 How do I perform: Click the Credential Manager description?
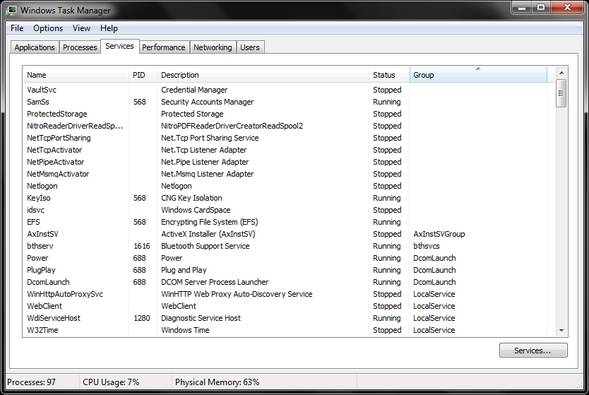click(x=194, y=90)
